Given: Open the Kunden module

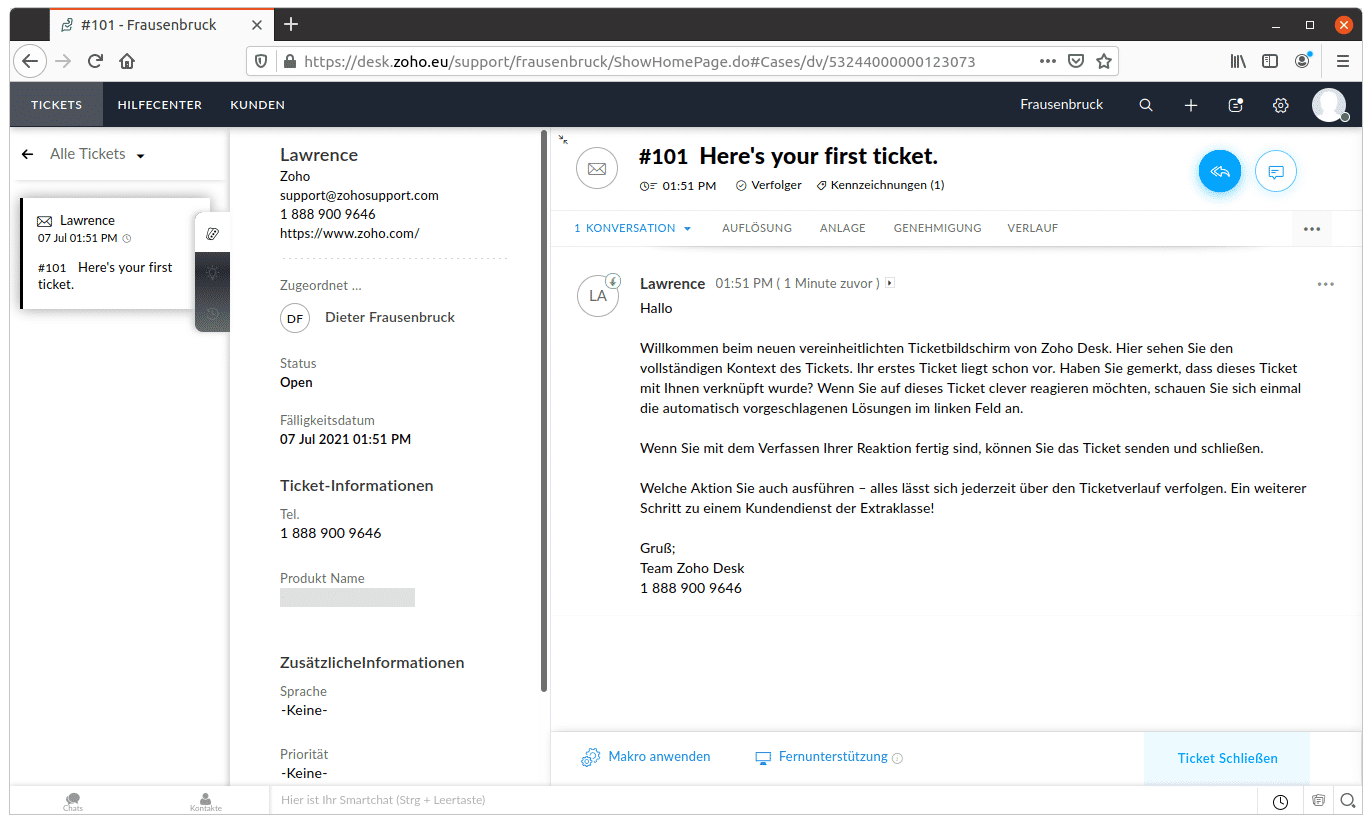Looking at the screenshot, I should (257, 104).
